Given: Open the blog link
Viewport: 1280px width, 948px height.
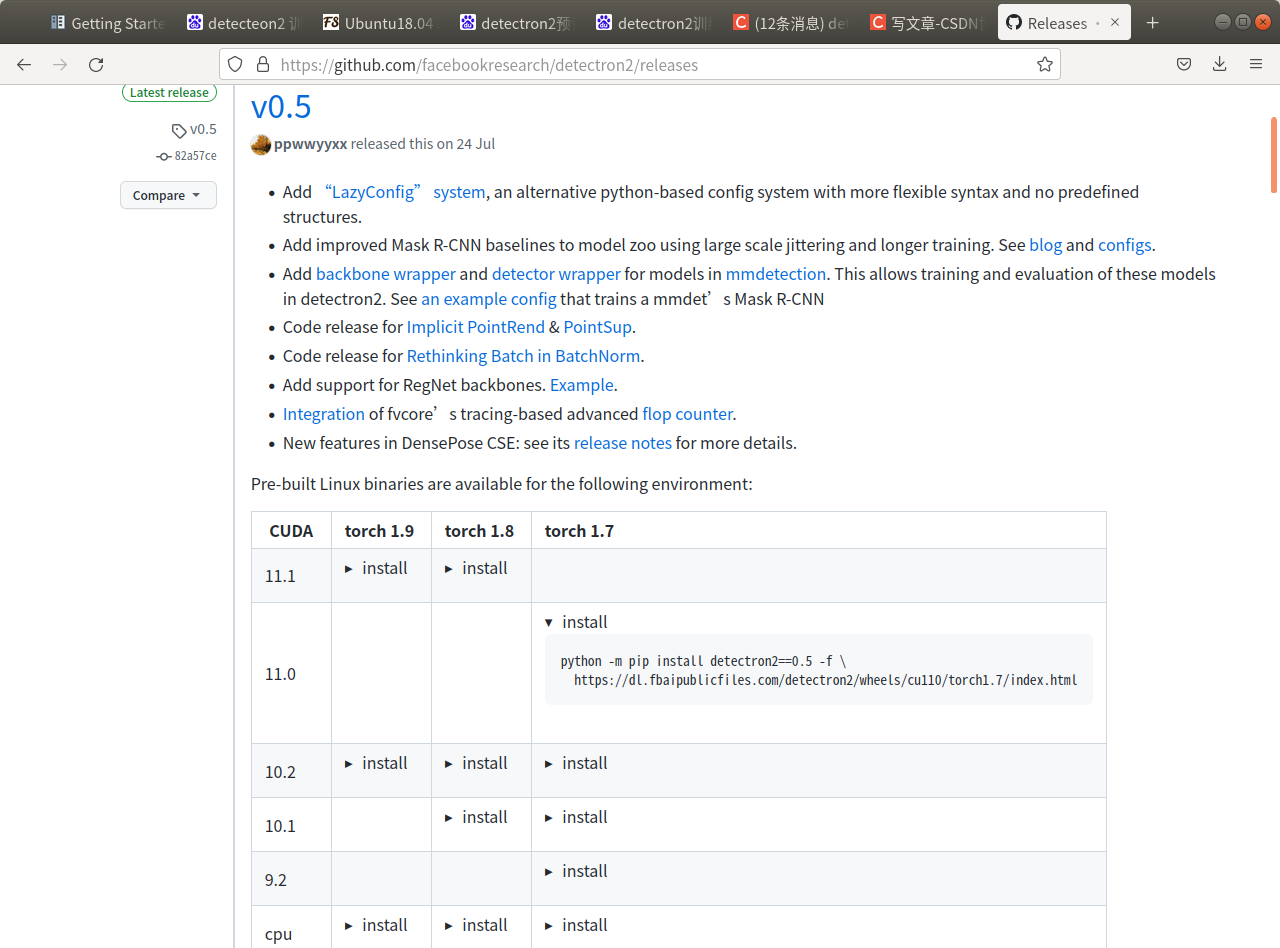Looking at the screenshot, I should coord(1046,245).
